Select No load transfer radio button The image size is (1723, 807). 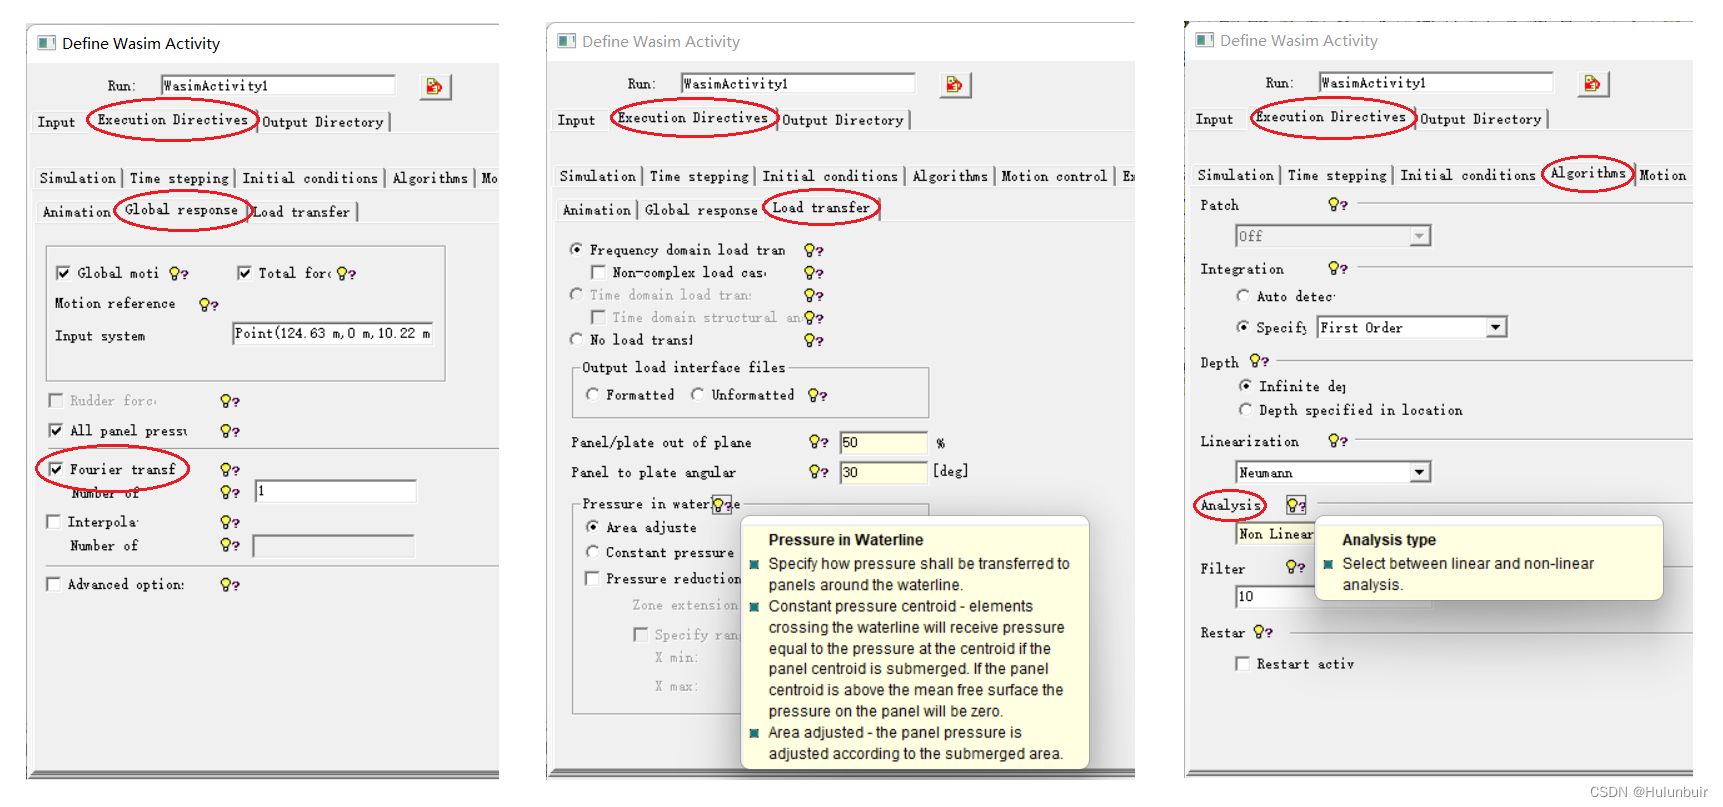click(x=576, y=340)
